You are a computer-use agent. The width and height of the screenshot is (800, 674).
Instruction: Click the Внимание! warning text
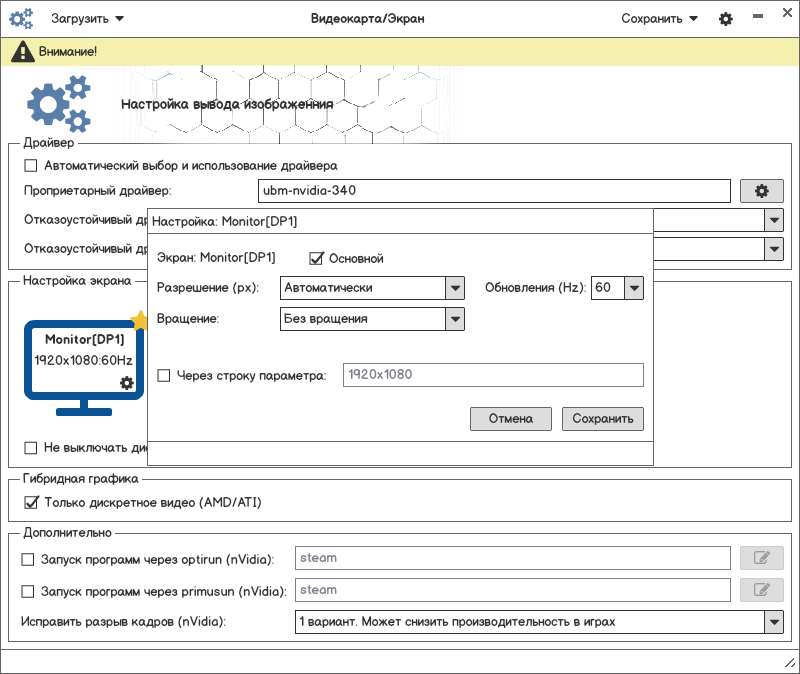(68, 52)
